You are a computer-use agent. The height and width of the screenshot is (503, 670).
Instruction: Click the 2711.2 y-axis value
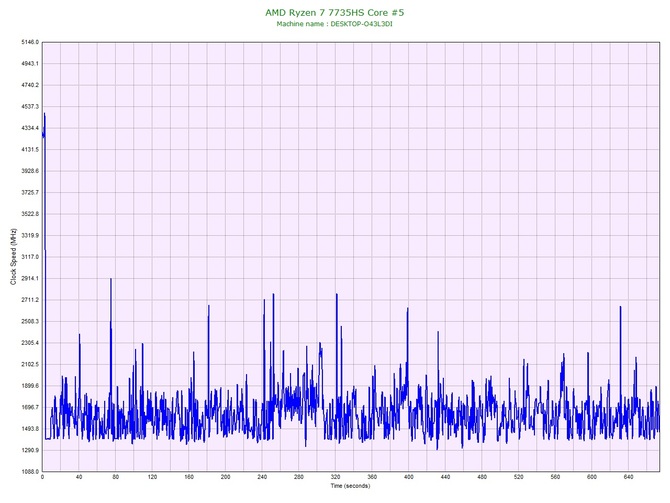pyautogui.click(x=30, y=300)
